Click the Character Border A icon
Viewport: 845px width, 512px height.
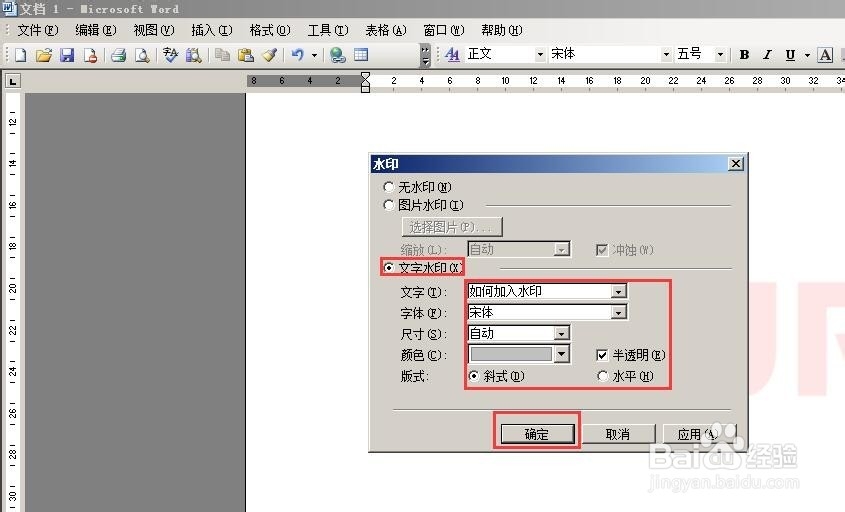[825, 54]
